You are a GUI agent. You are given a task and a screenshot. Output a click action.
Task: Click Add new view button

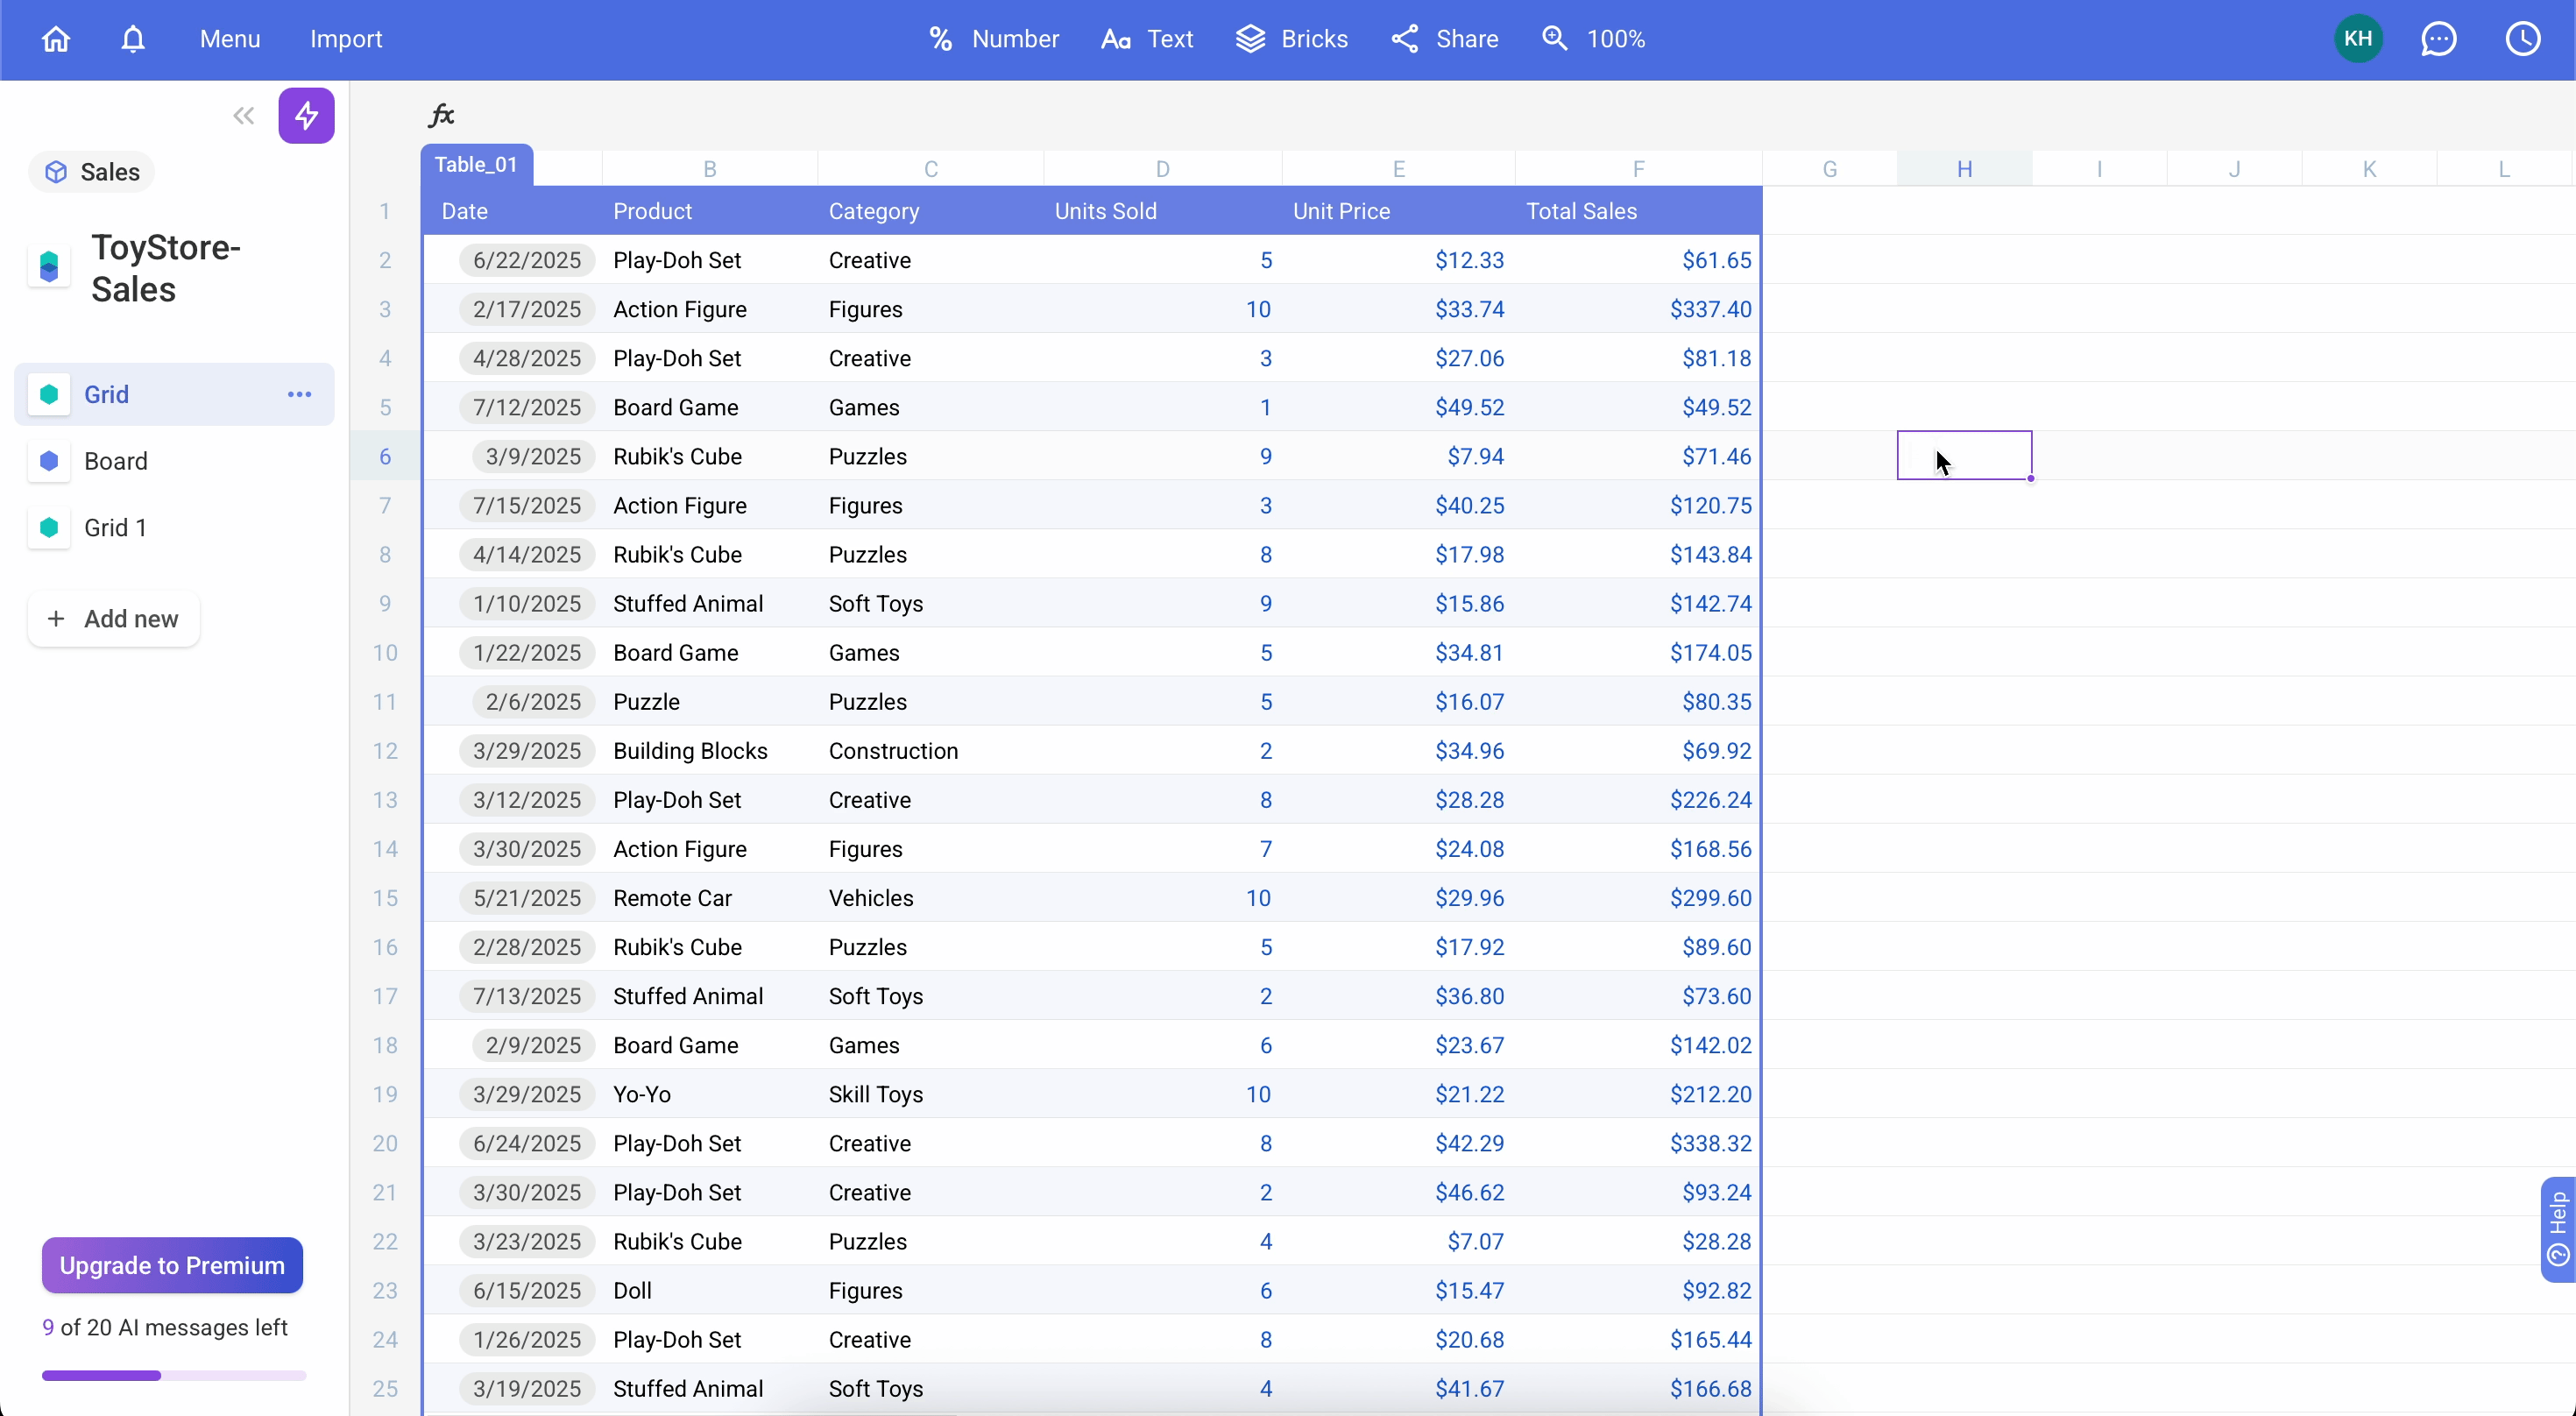pos(113,619)
